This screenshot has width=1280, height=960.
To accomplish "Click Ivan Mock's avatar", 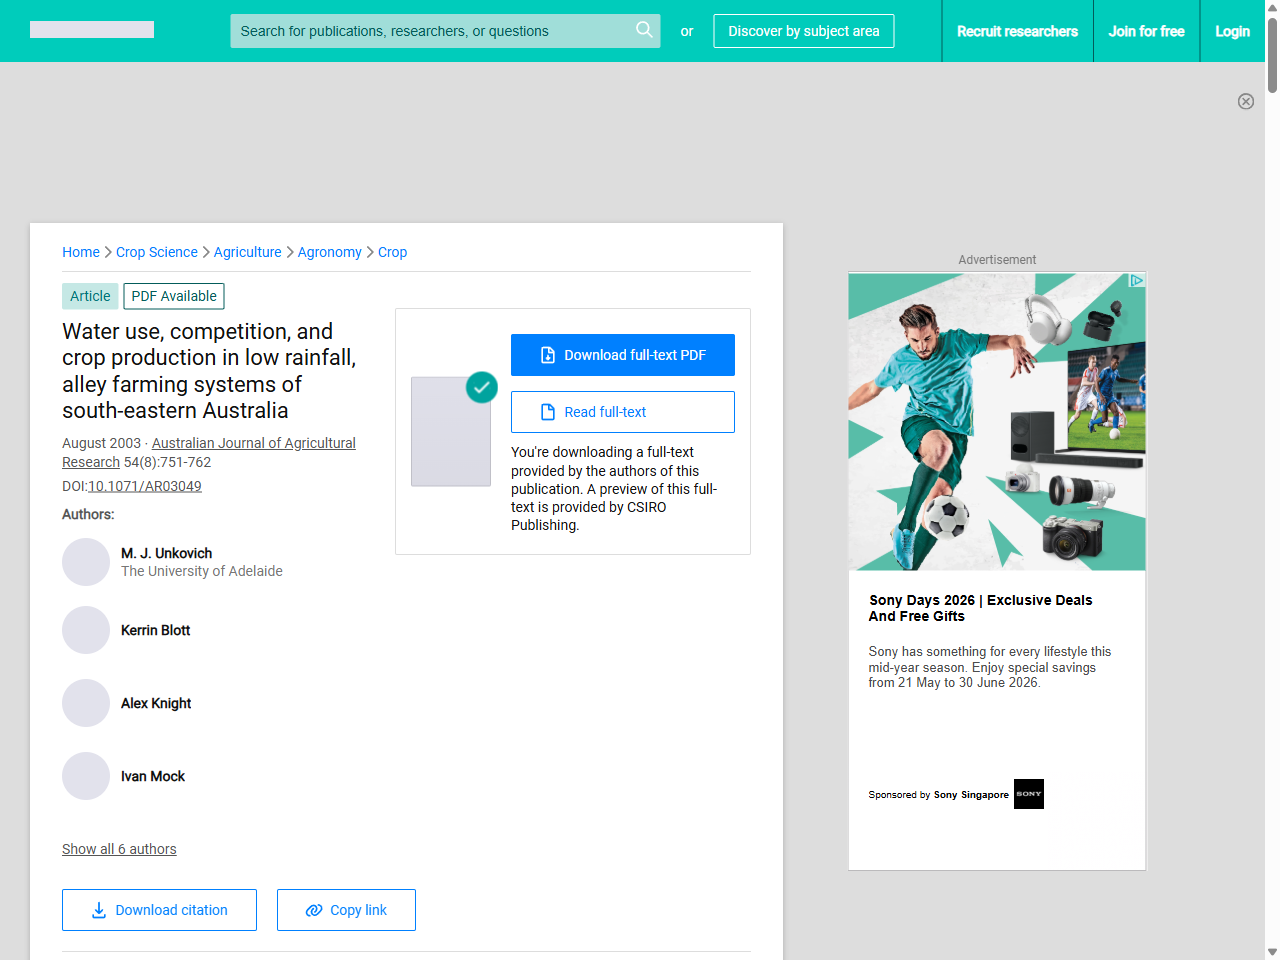I will 86,776.
